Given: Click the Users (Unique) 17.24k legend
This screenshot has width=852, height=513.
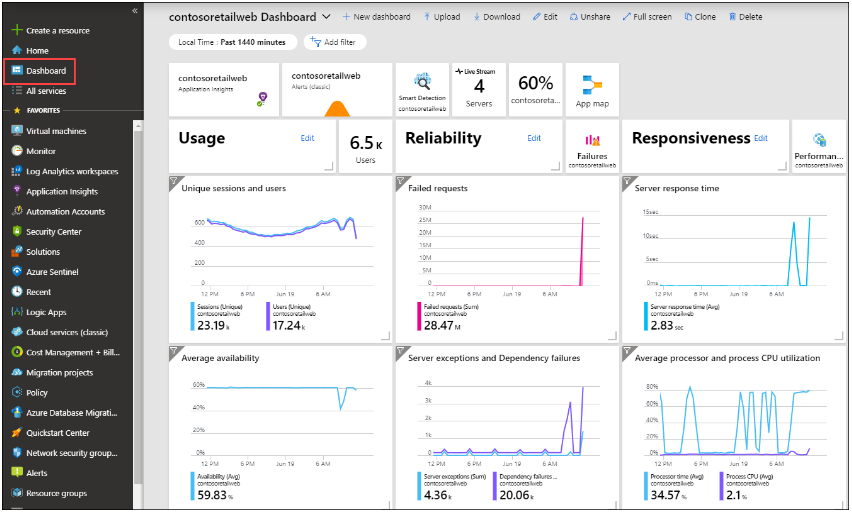Looking at the screenshot, I should point(291,317).
